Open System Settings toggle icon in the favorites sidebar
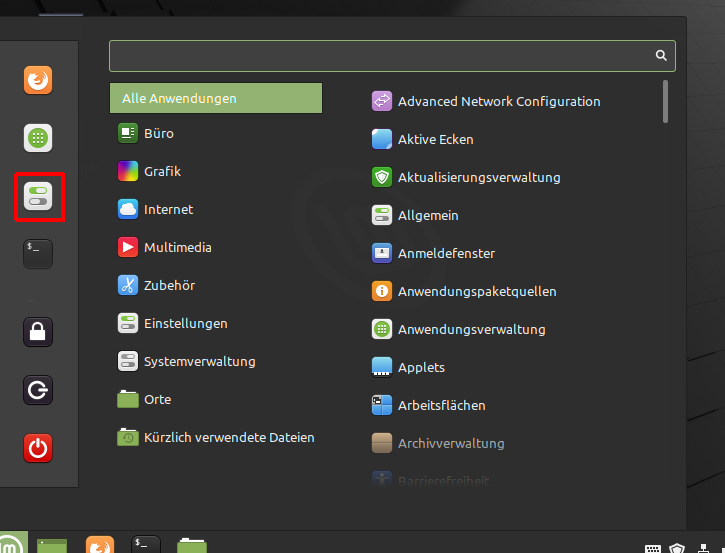Screen dimensions: 725x553 38,196
